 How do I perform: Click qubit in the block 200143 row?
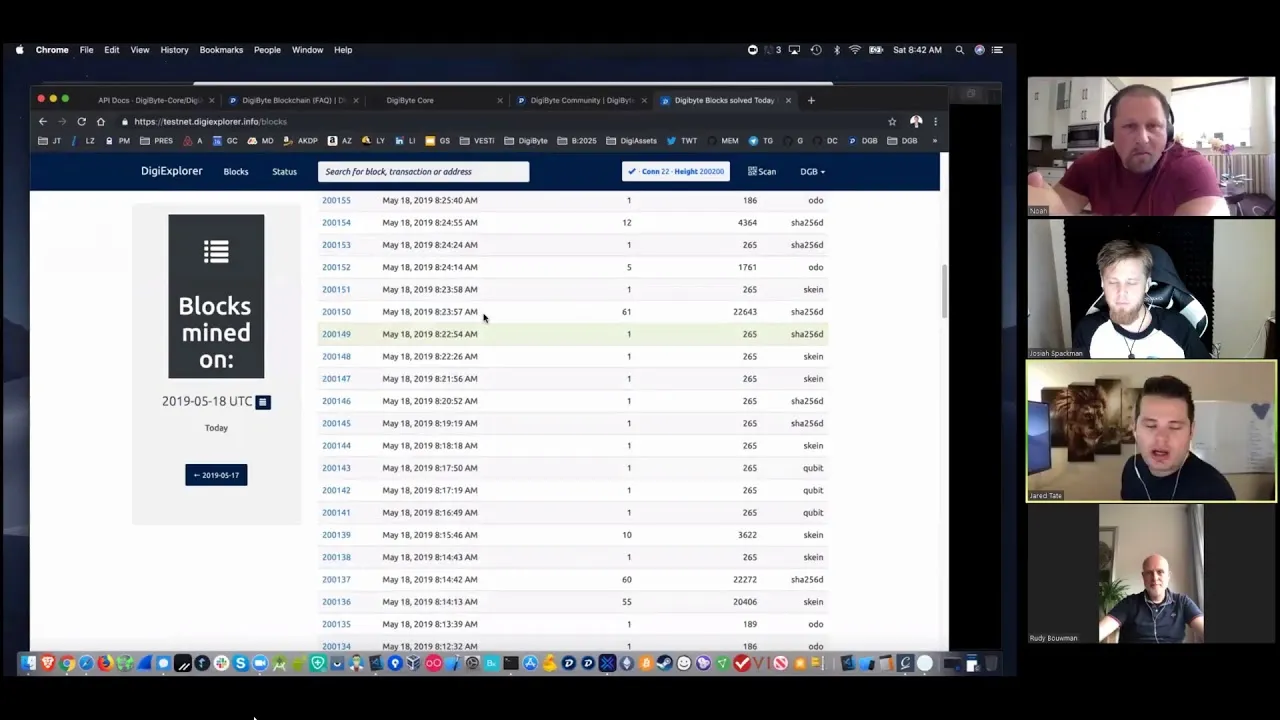coord(813,468)
